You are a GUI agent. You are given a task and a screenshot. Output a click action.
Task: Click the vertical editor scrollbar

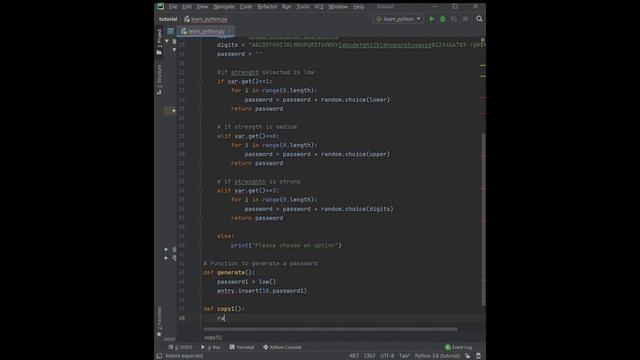[483, 220]
